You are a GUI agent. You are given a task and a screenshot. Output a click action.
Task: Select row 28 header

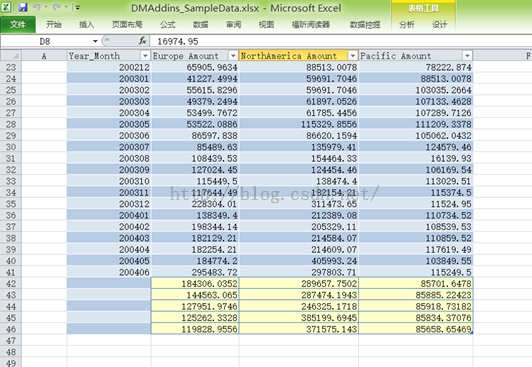11,124
